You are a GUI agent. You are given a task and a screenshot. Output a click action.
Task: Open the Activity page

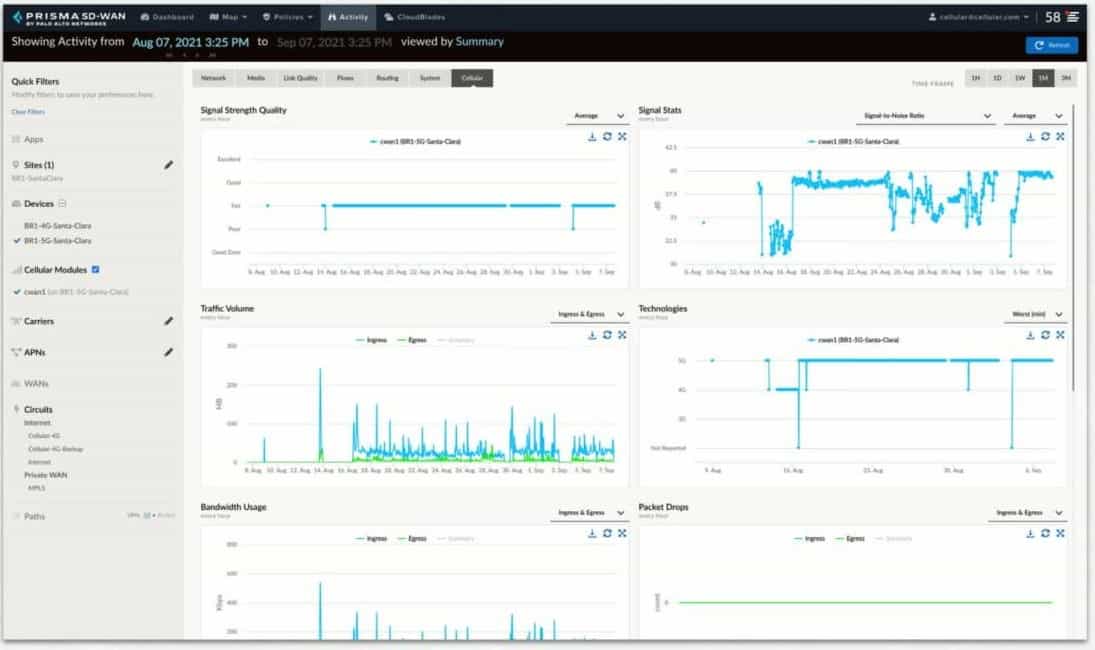pyautogui.click(x=348, y=17)
